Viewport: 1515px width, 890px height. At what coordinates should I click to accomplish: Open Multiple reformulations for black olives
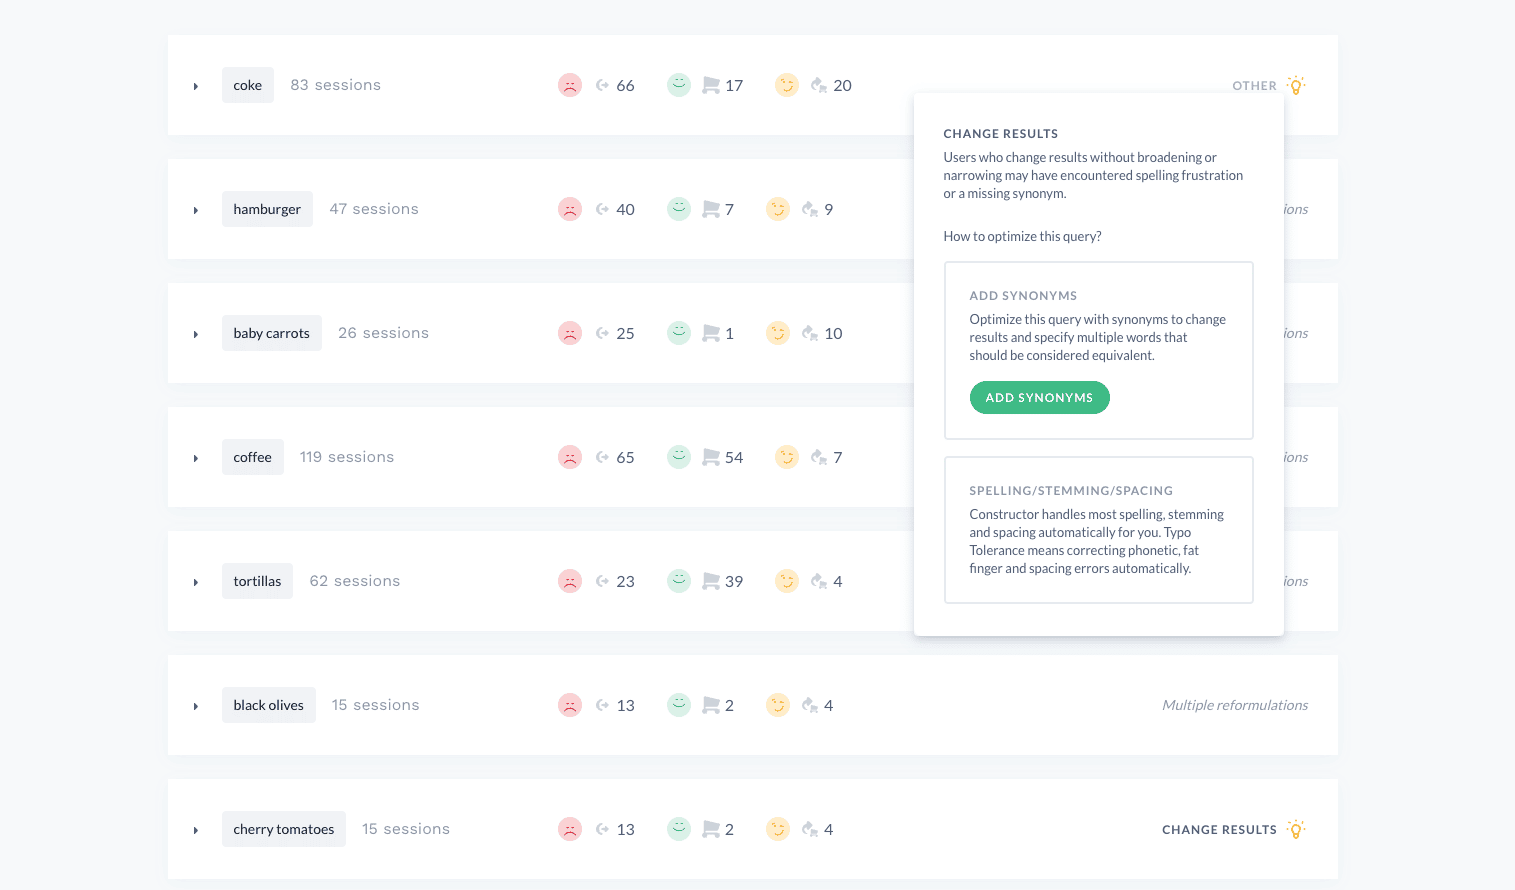[1235, 705]
